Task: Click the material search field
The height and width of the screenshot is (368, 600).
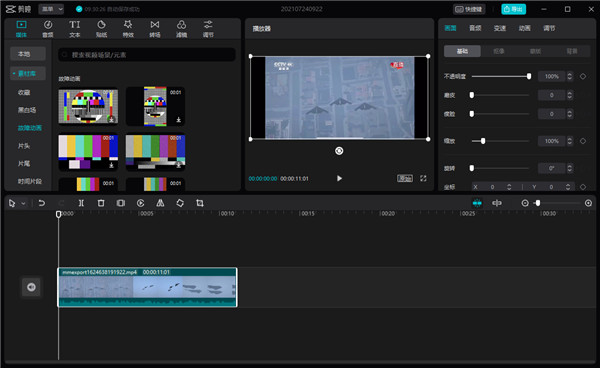Action: point(147,55)
